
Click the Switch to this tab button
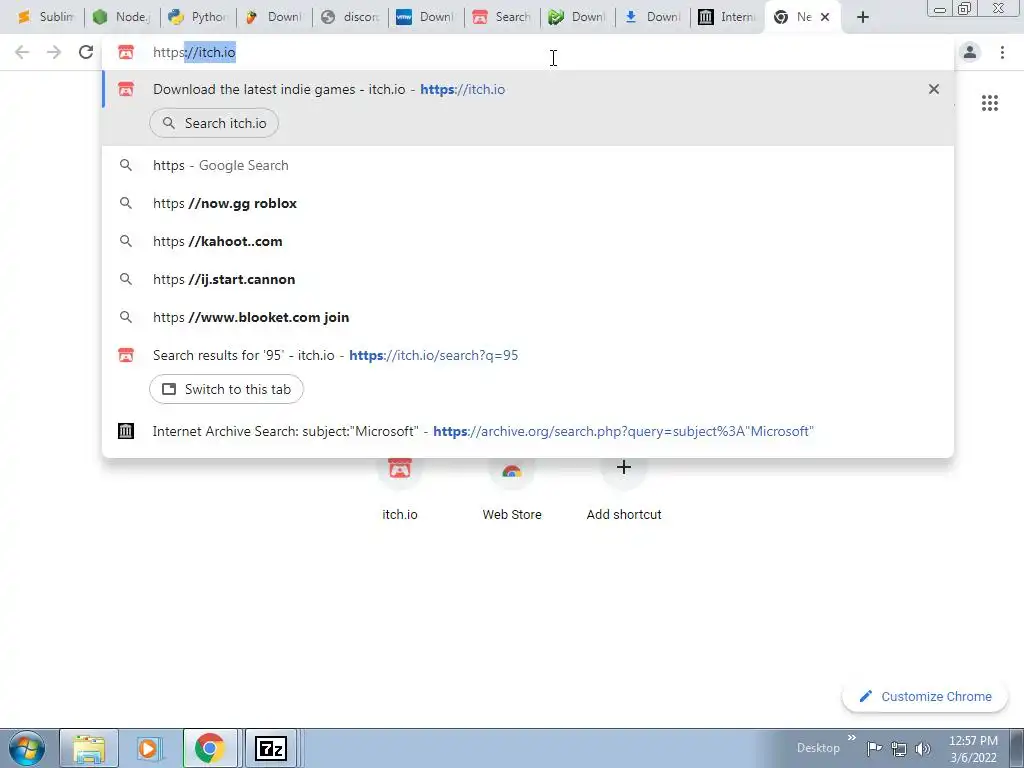pos(226,389)
